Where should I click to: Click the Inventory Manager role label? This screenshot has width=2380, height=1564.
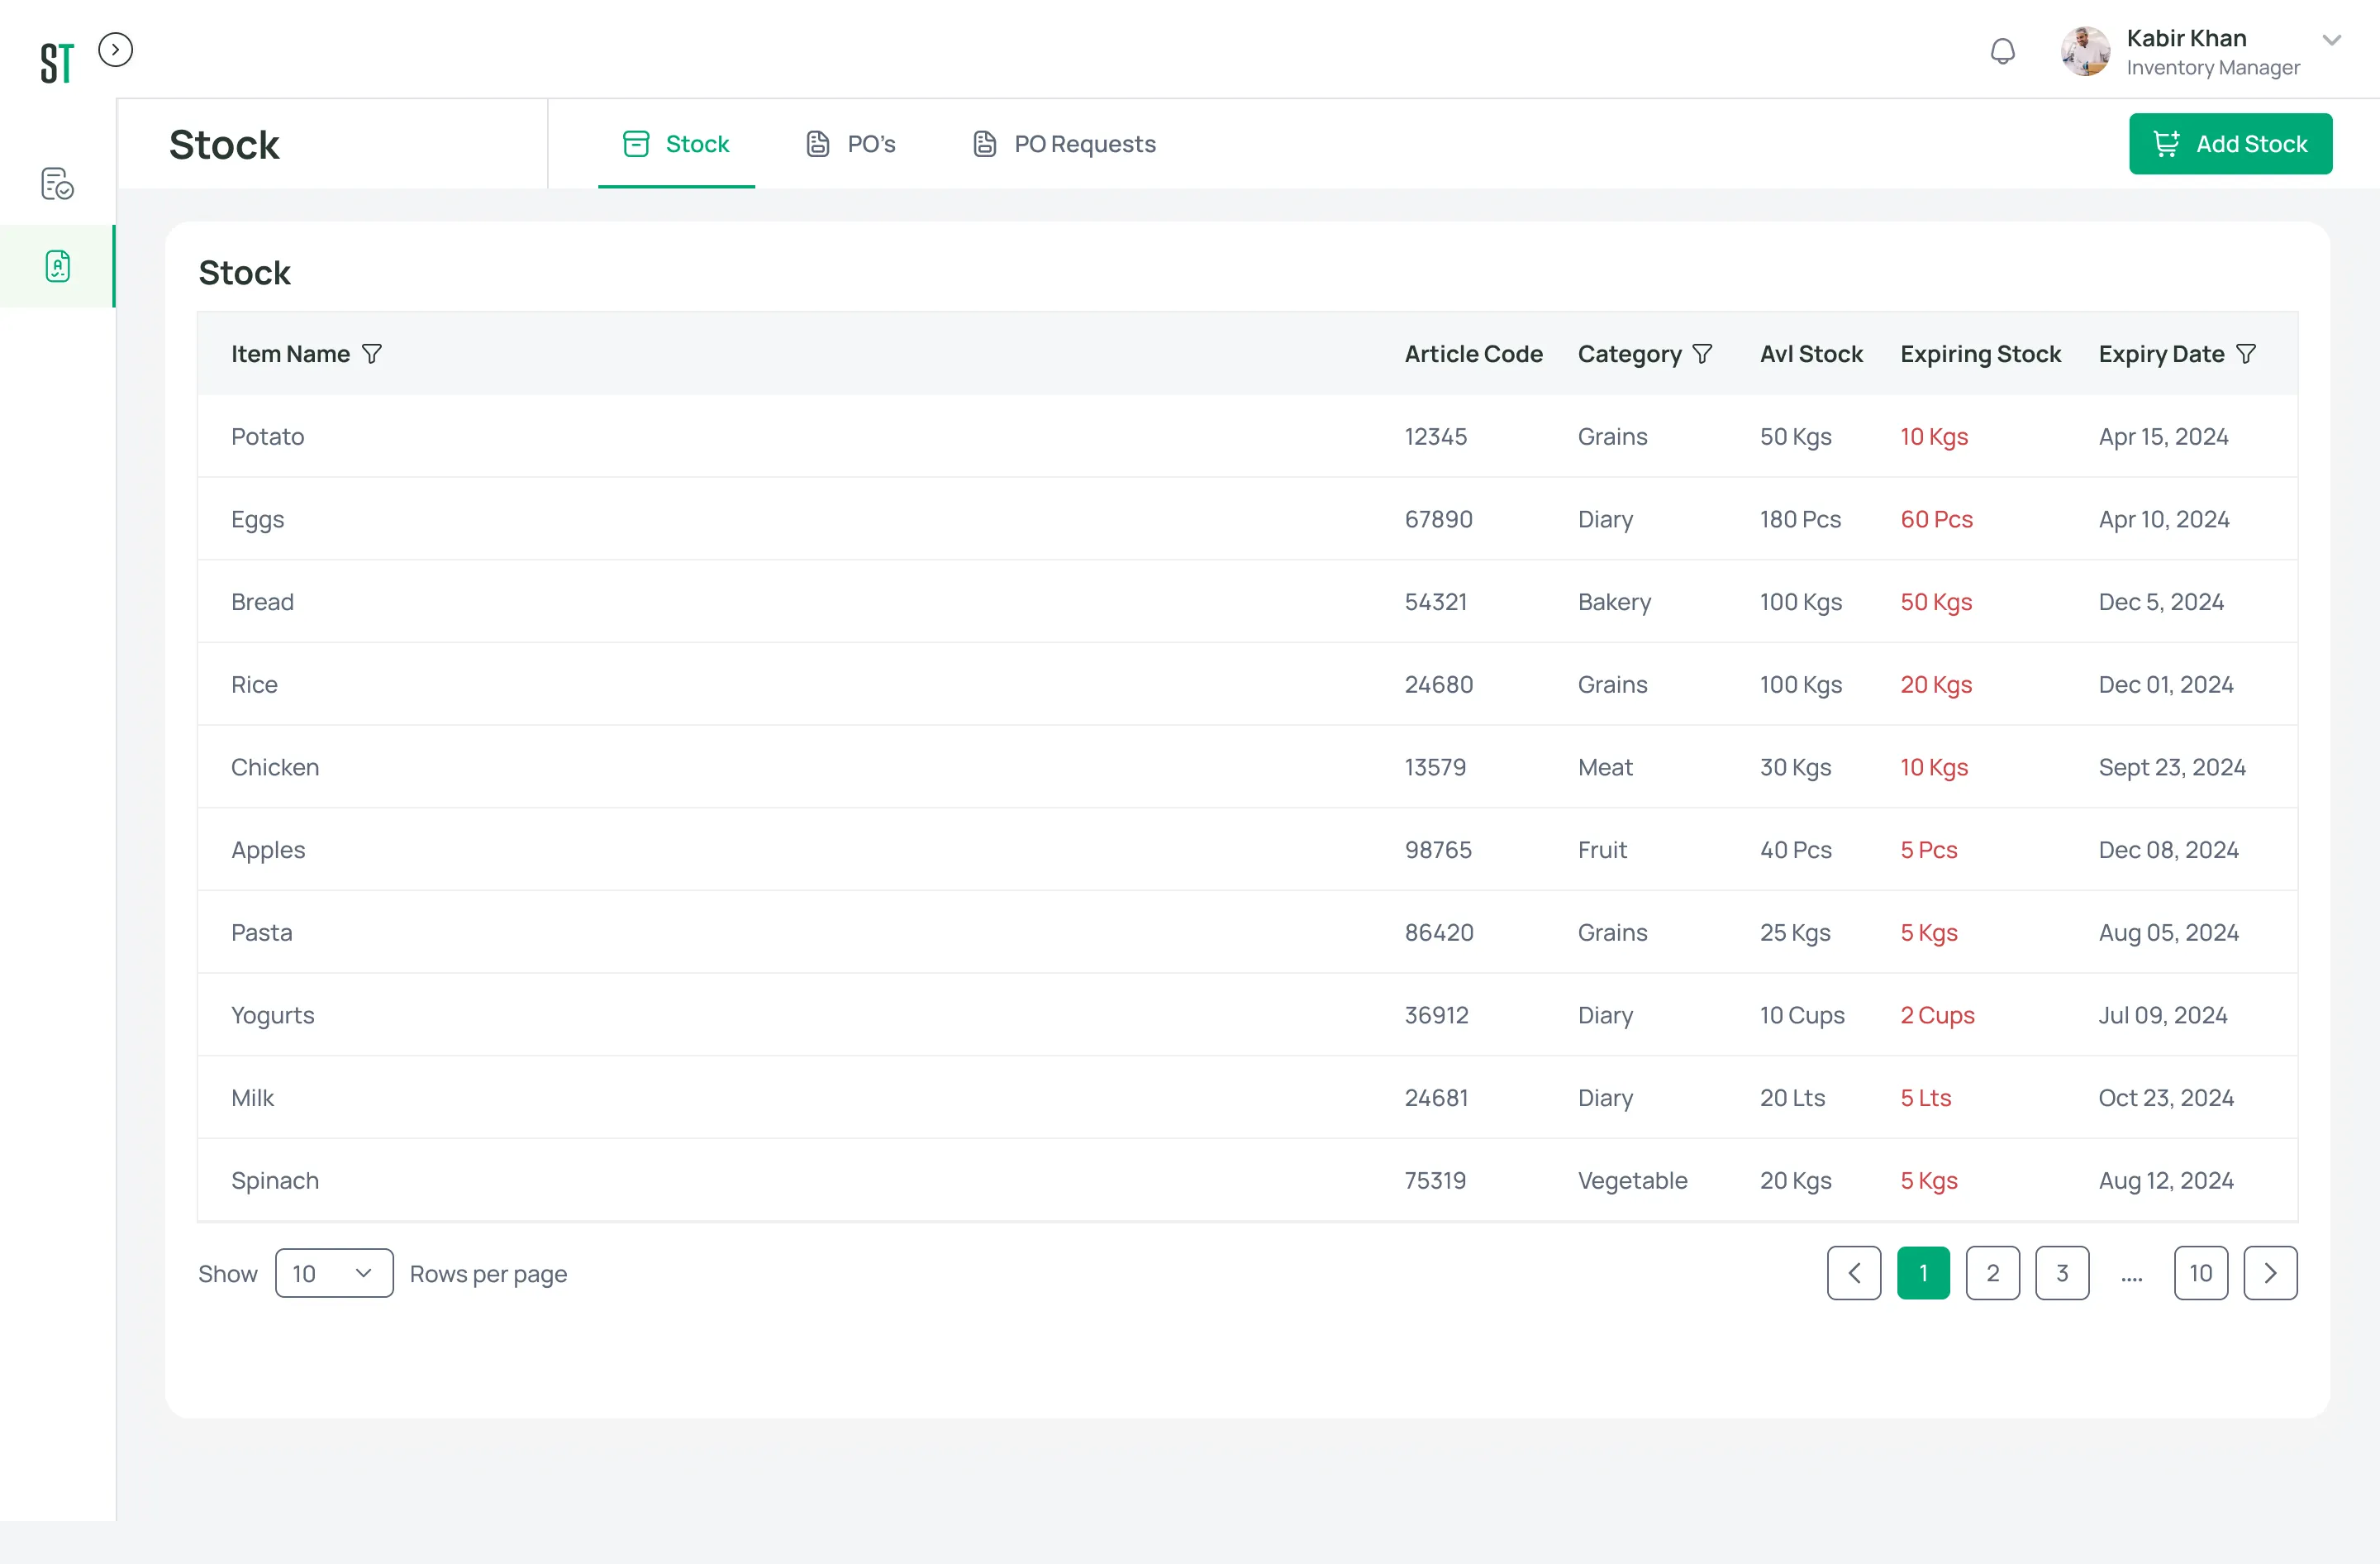click(2213, 67)
